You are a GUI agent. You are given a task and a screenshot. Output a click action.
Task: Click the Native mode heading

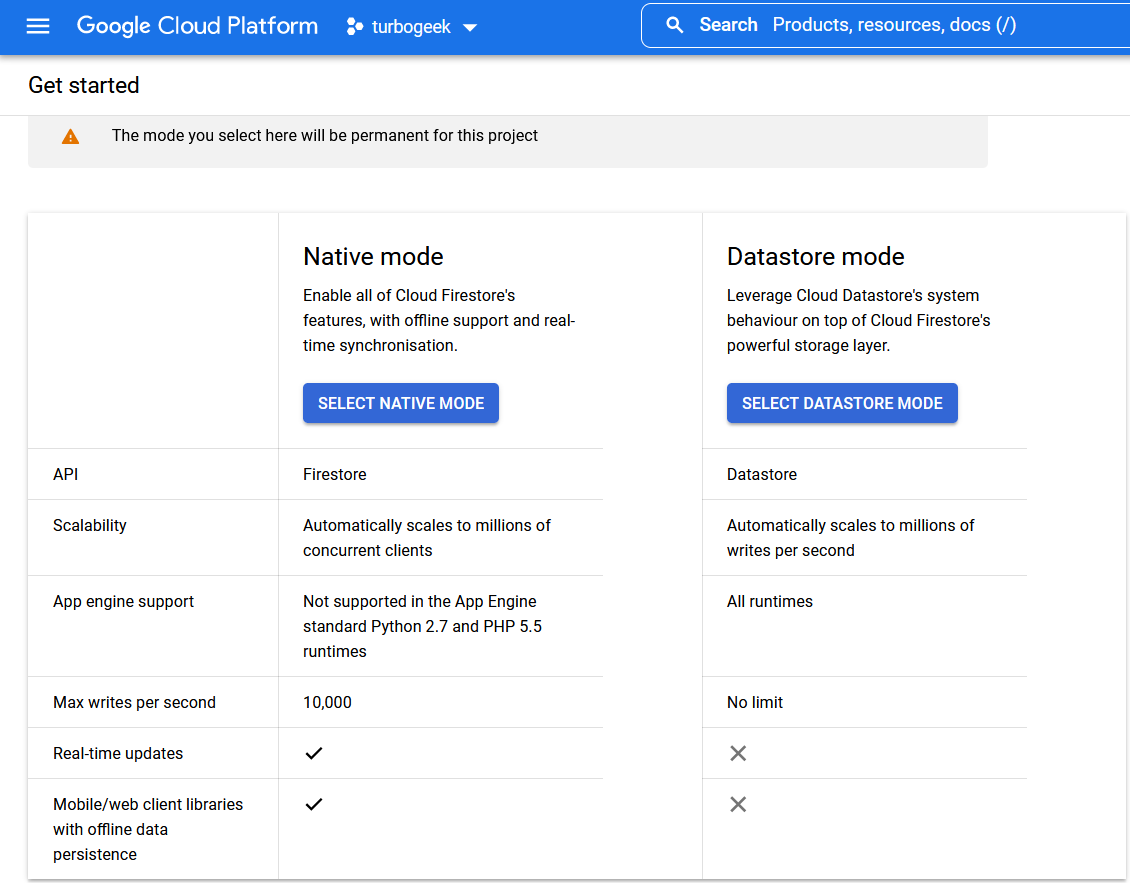373,257
